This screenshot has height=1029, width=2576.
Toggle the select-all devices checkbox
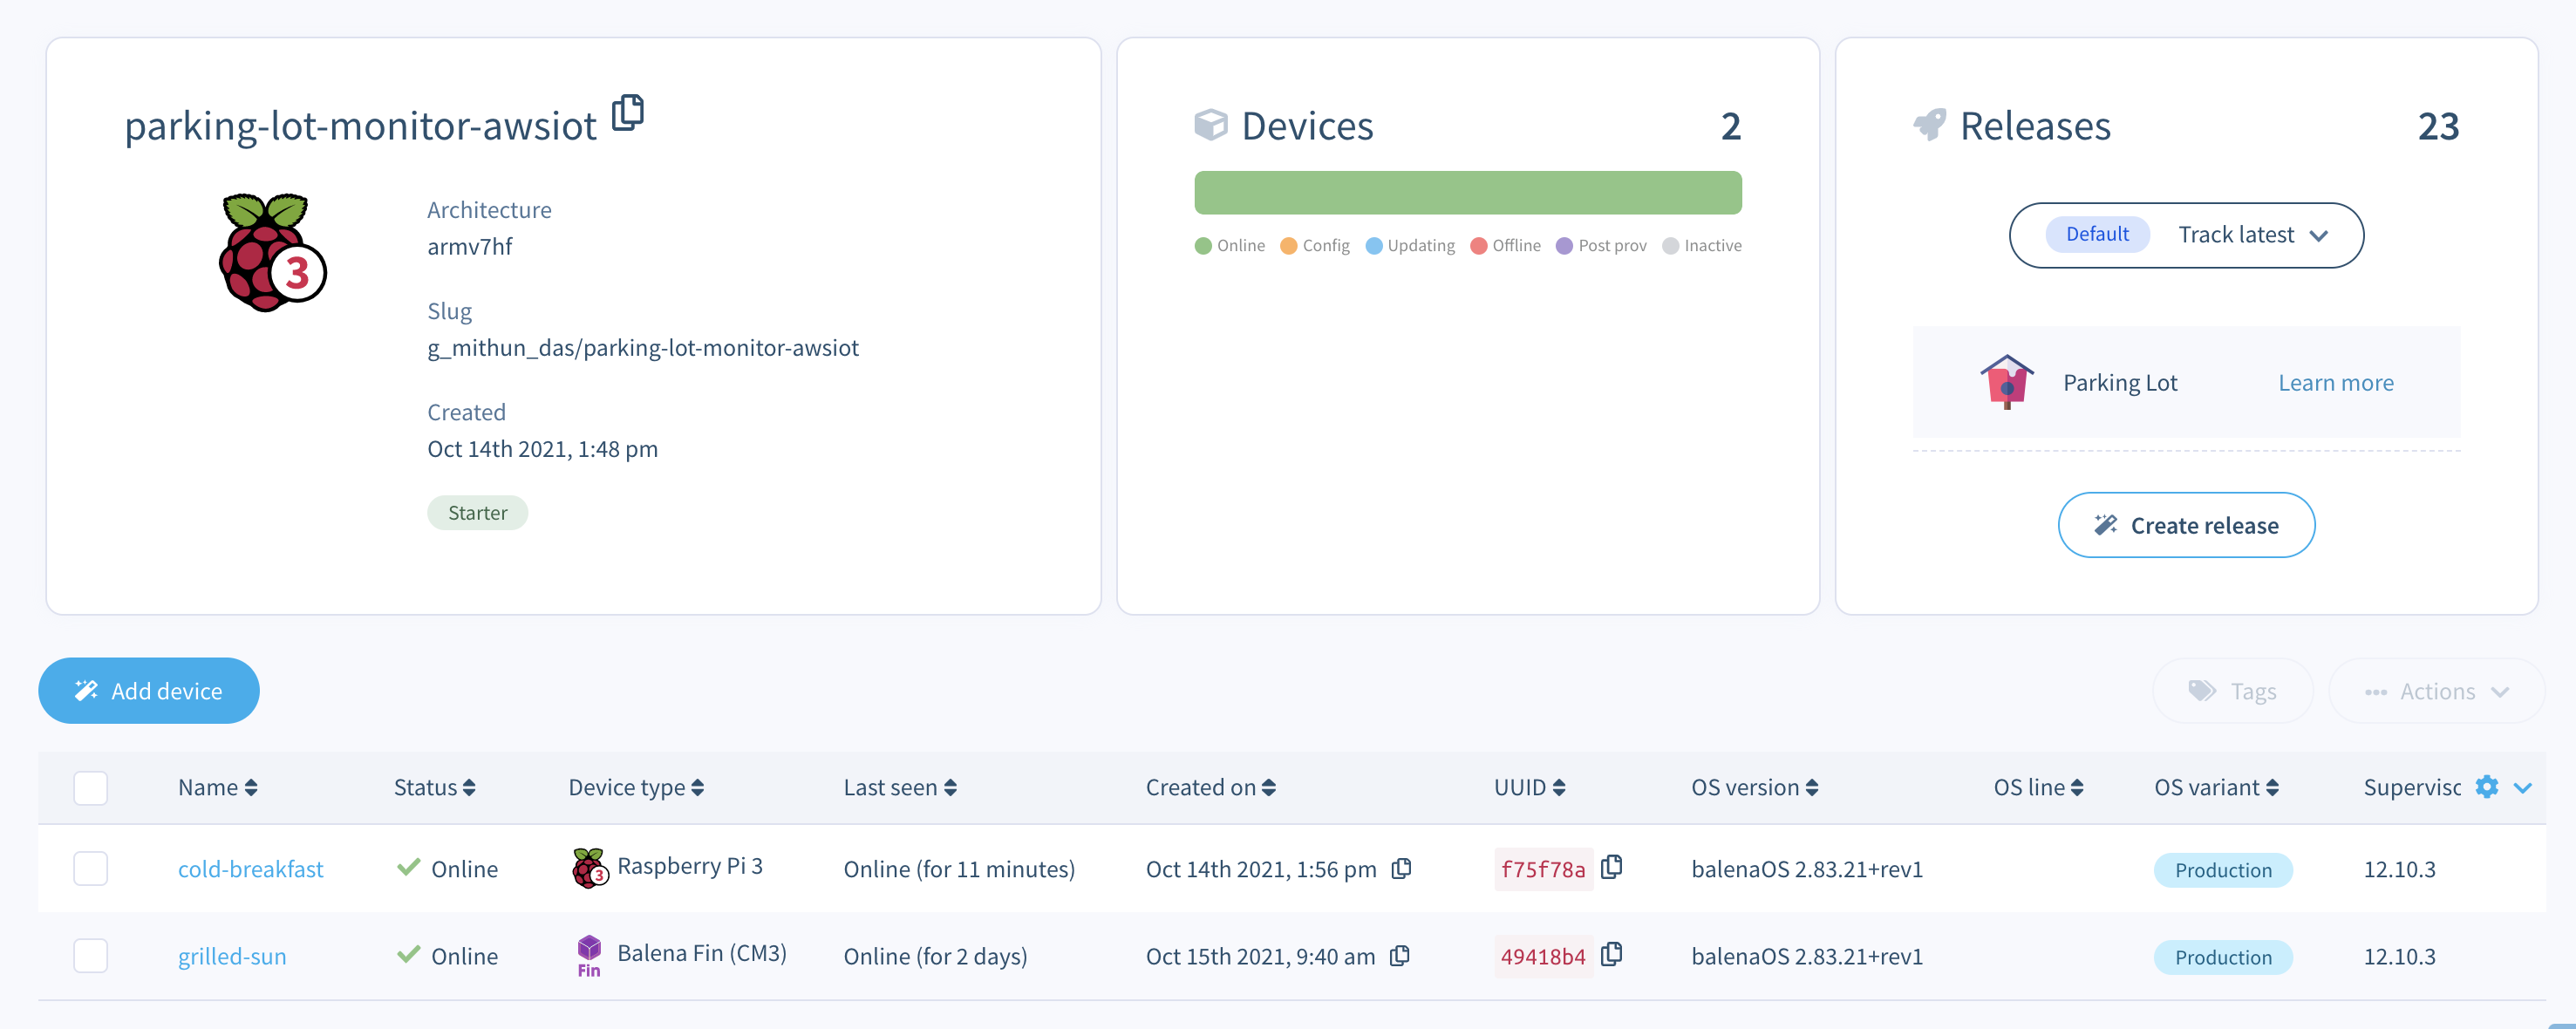[x=90, y=787]
